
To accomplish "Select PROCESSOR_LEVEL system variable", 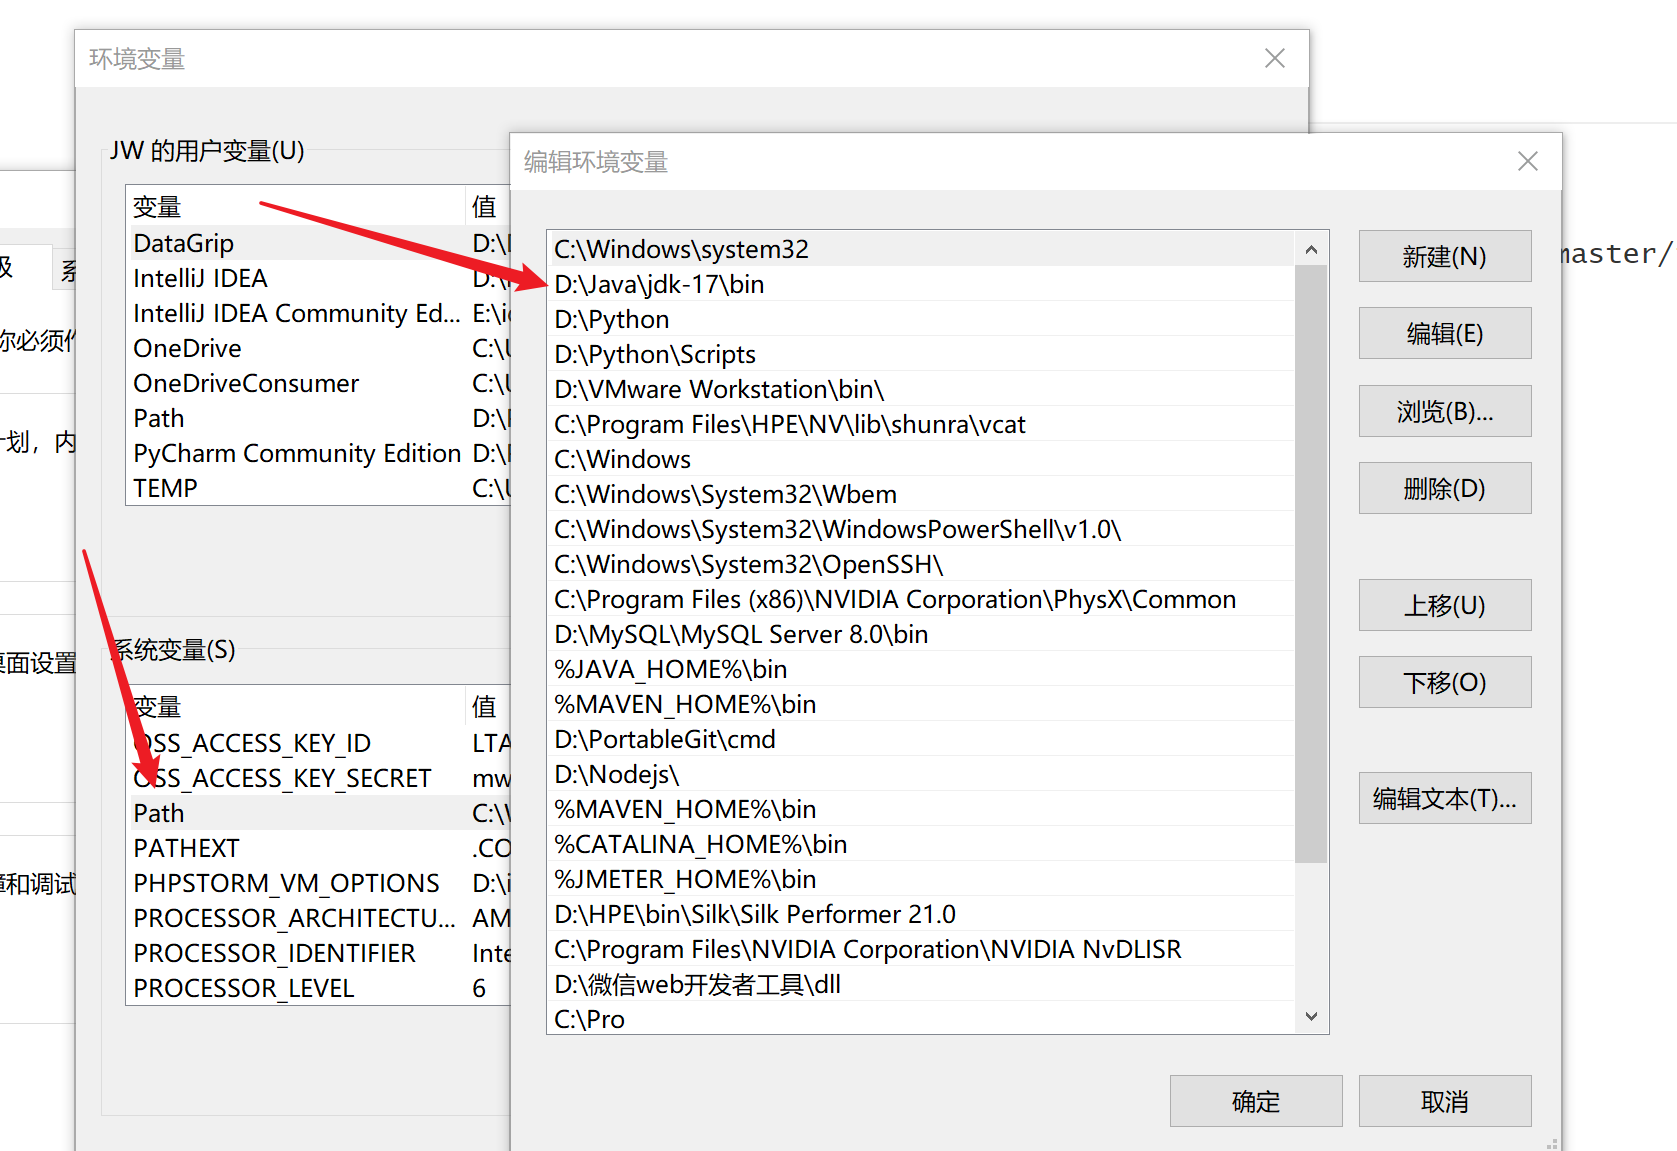I will click(318, 988).
